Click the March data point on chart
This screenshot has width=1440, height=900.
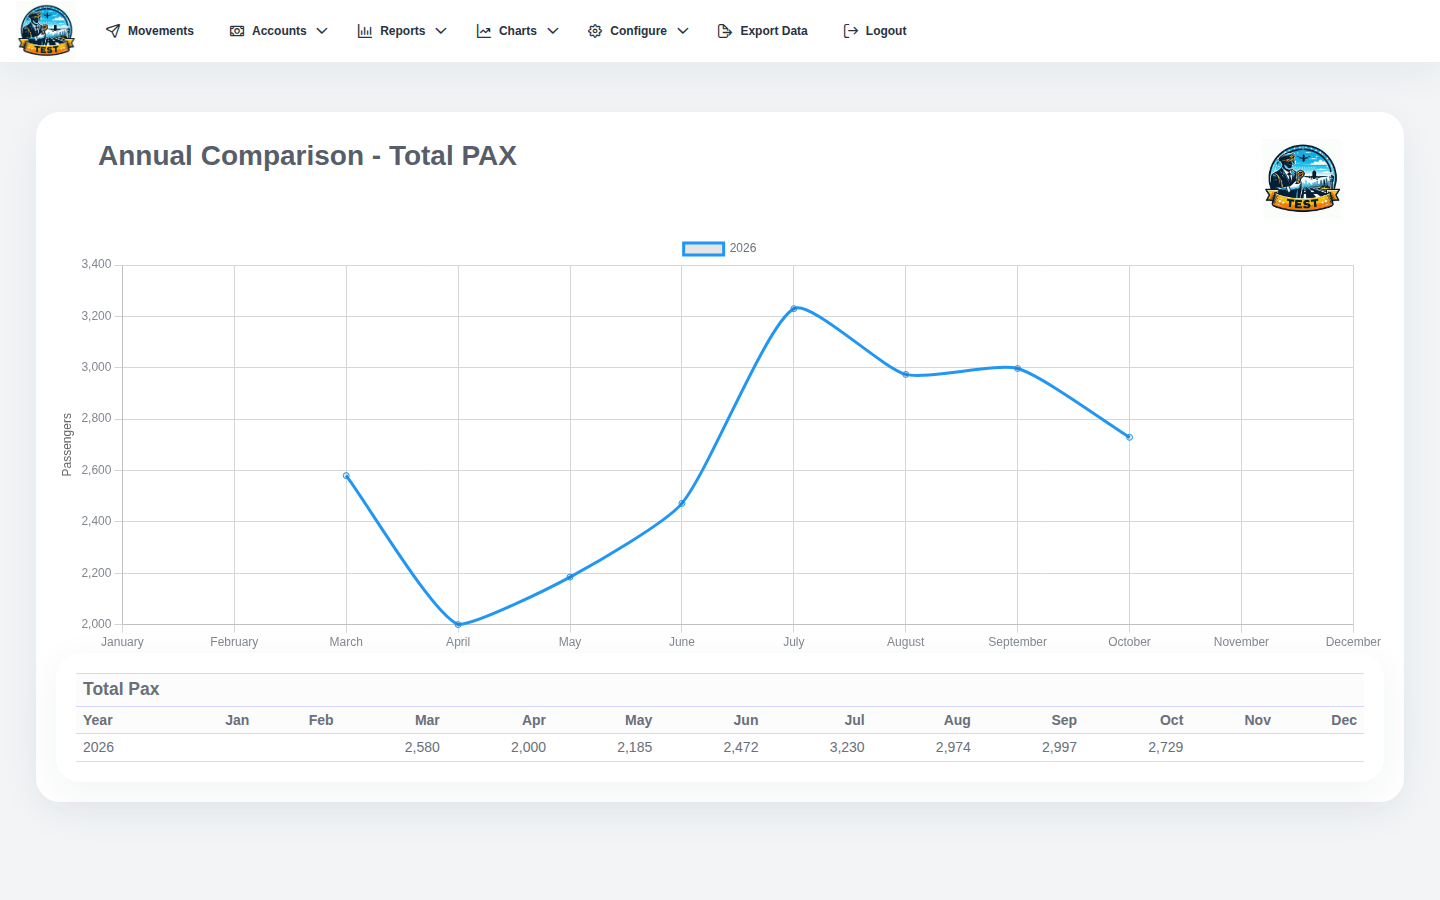pos(346,476)
